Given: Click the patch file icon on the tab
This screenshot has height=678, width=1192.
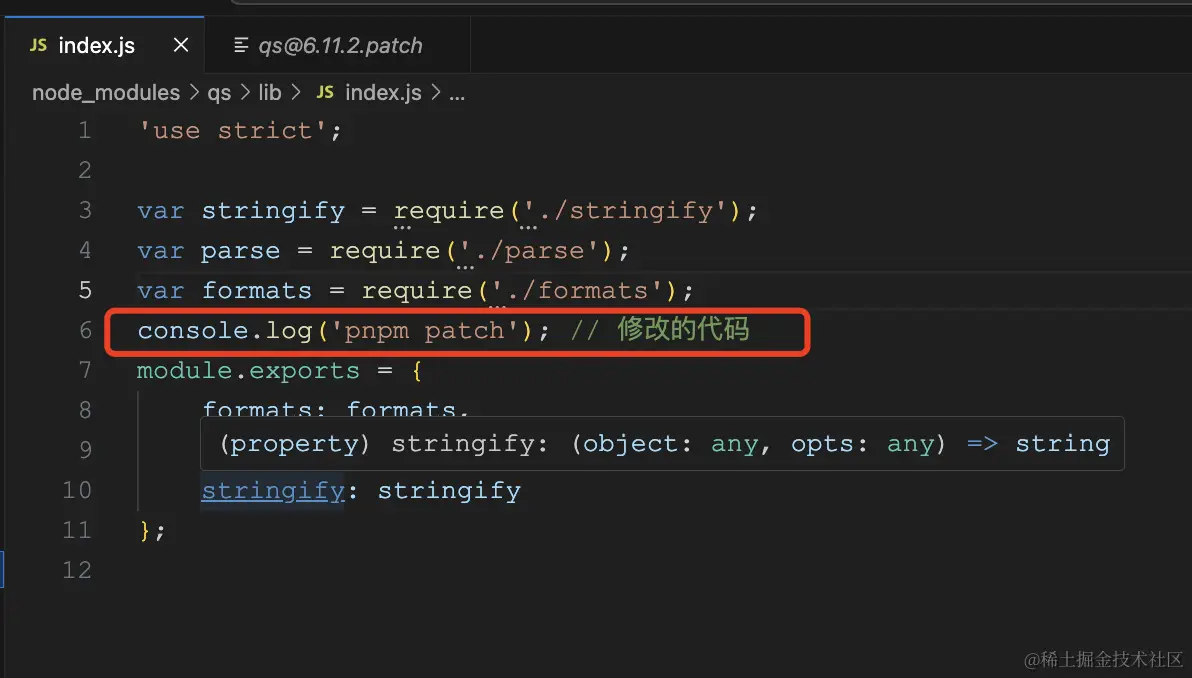Looking at the screenshot, I should (x=240, y=46).
